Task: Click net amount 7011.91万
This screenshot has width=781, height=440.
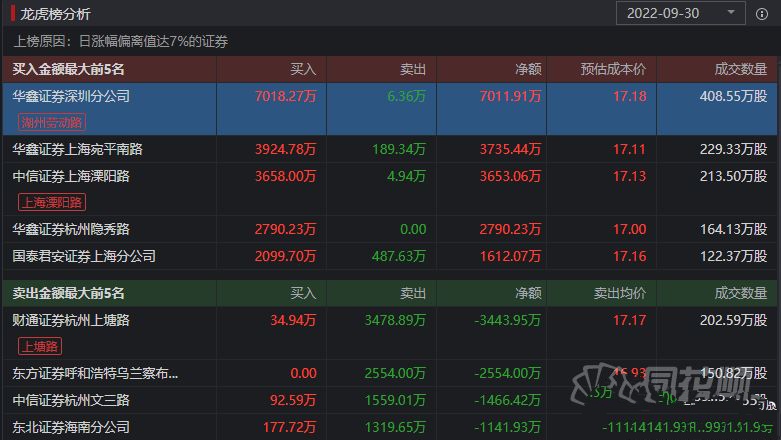Action: tap(511, 96)
